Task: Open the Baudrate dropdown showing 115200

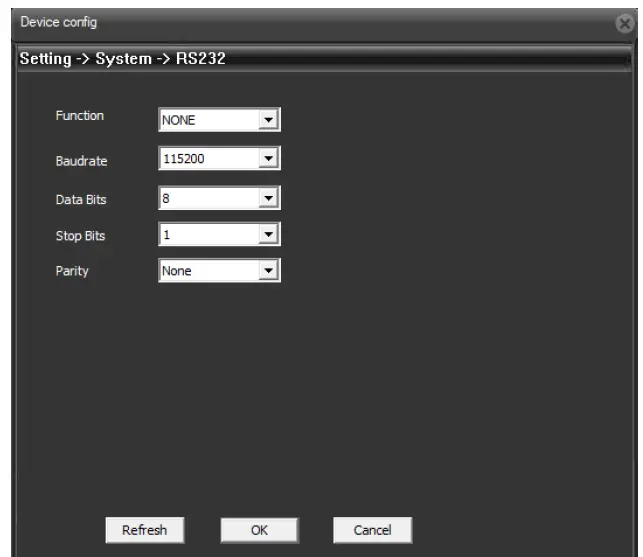Action: (219, 158)
